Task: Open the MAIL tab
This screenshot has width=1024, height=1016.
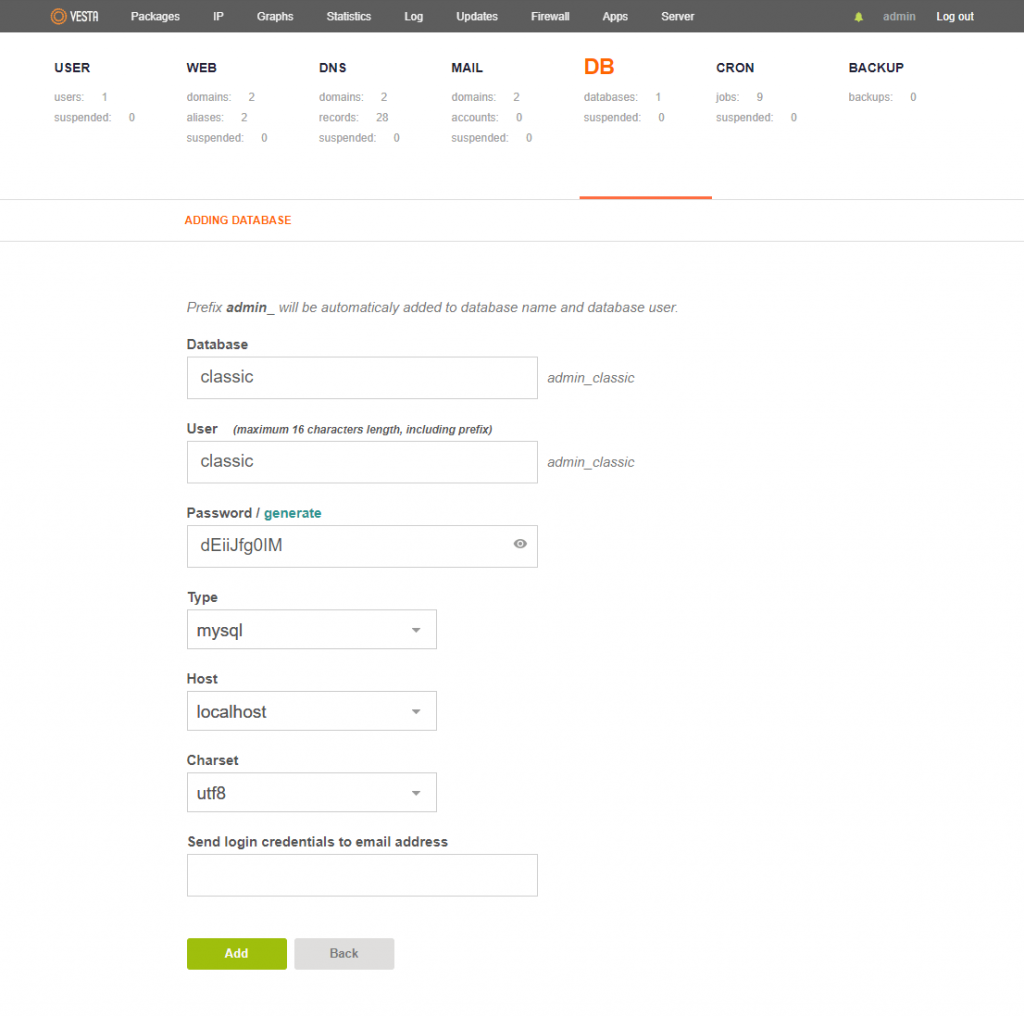Action: click(466, 68)
